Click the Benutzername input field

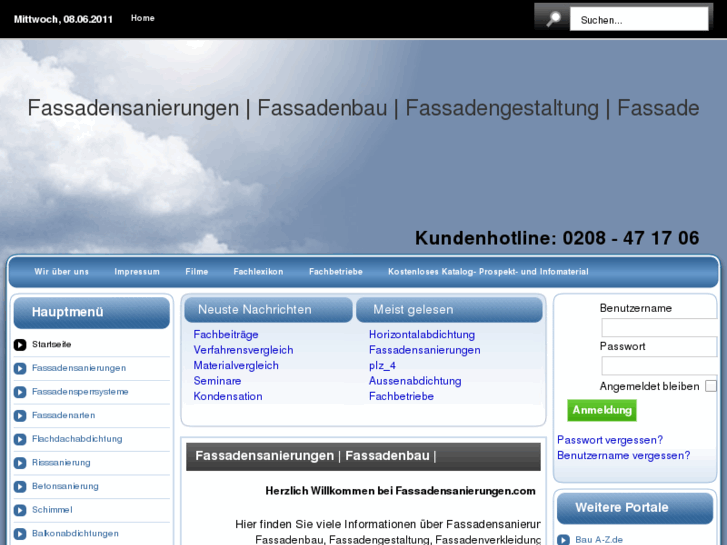(x=659, y=327)
